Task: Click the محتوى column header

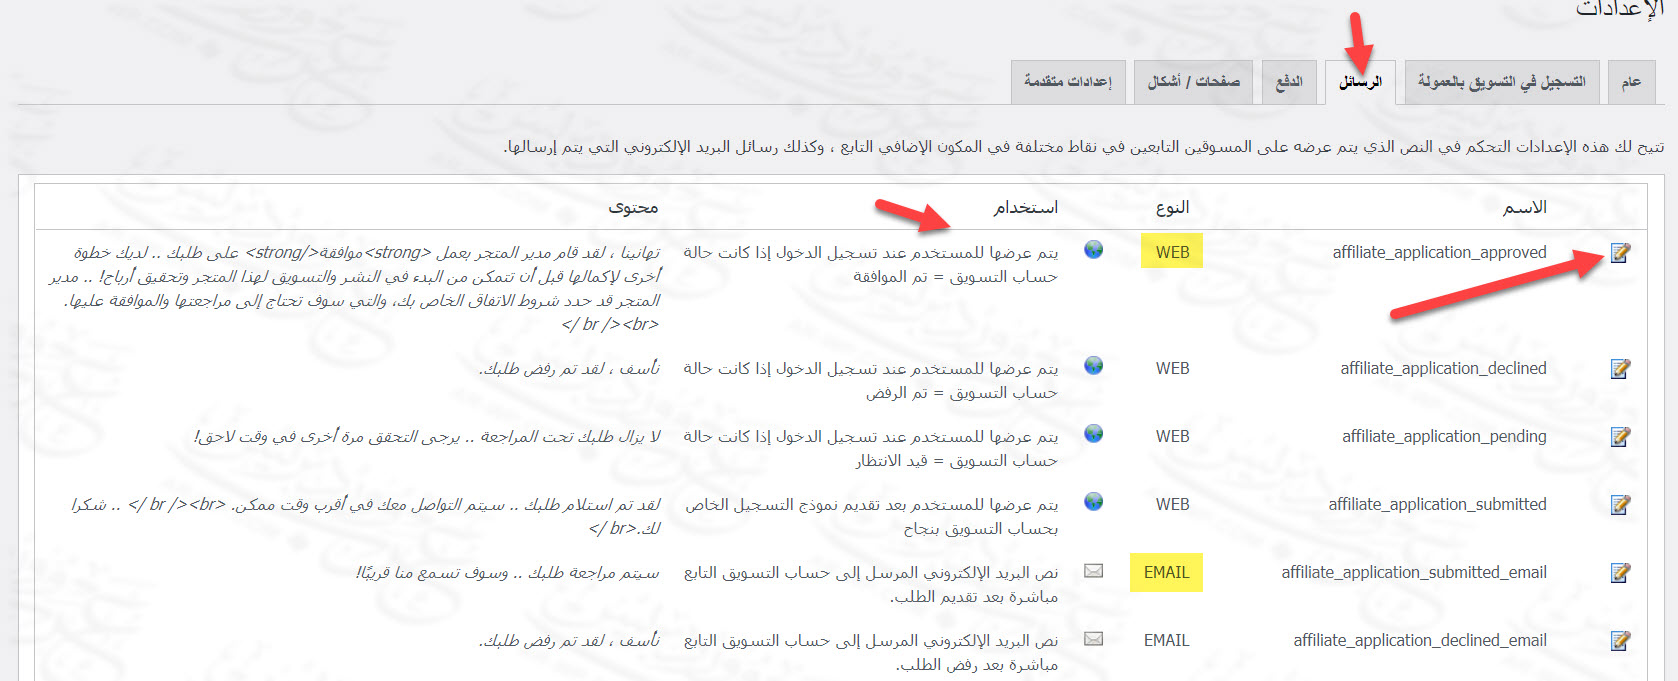Action: point(633,208)
